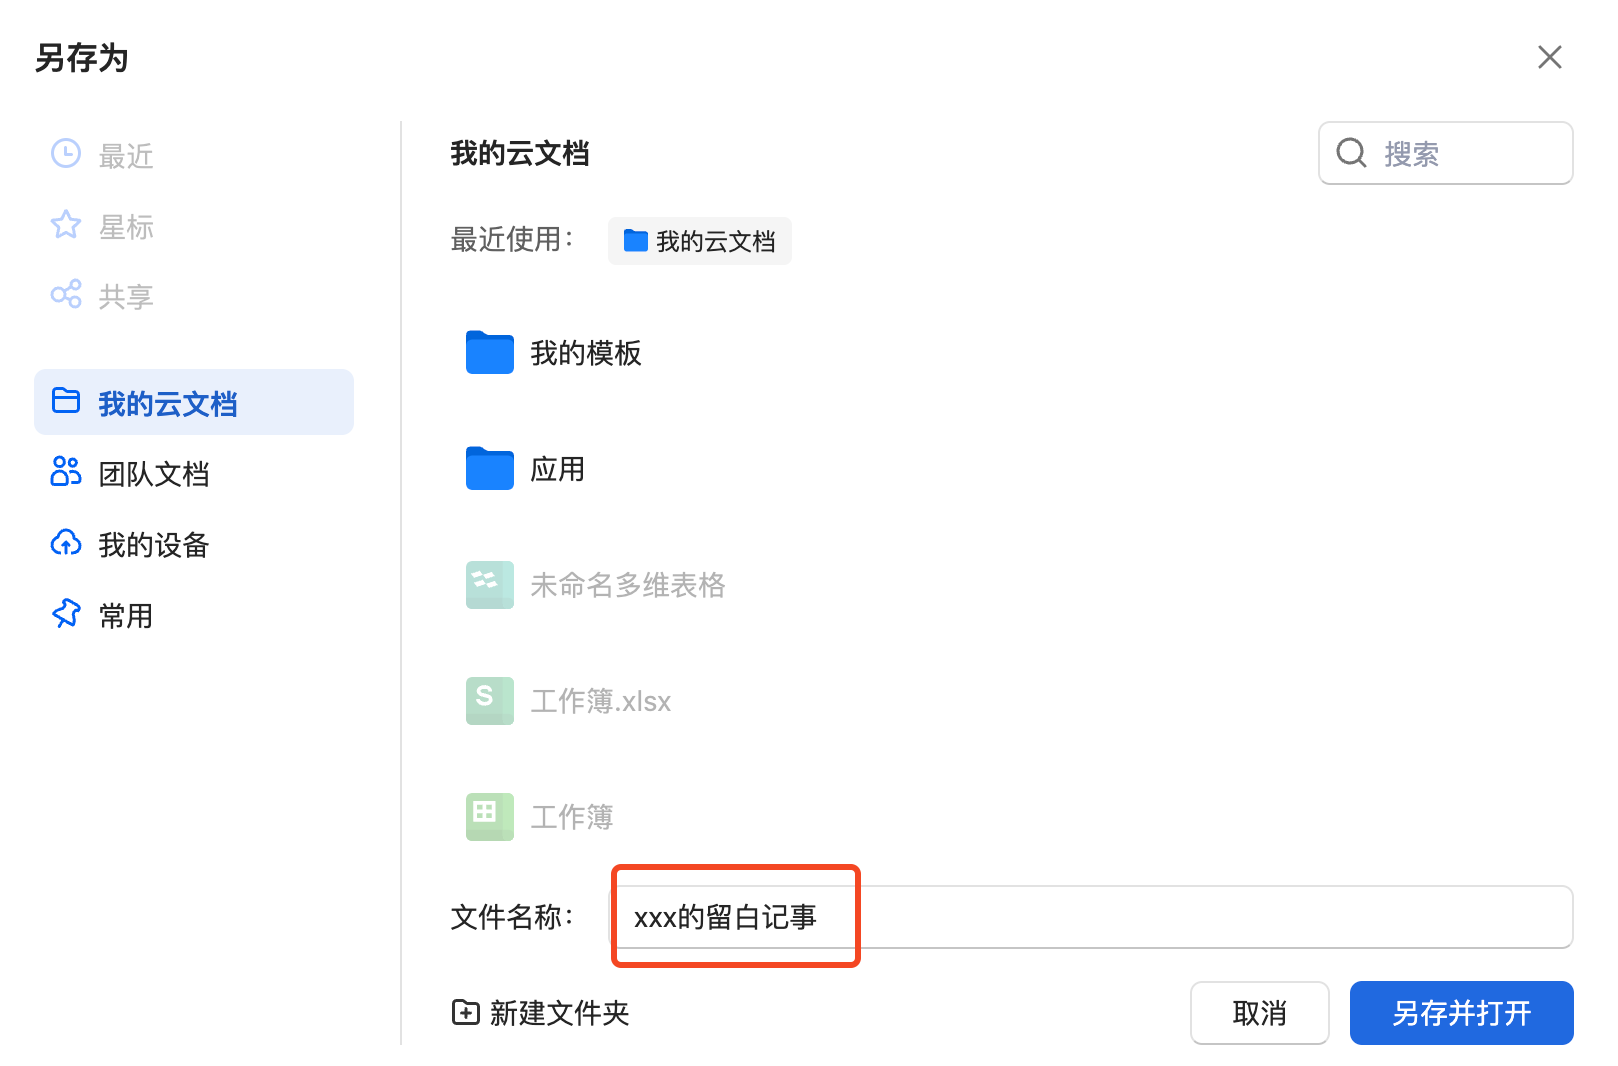Viewport: 1618px width, 1066px height.
Task: Click the 另存并打开 button
Action: (1462, 1013)
